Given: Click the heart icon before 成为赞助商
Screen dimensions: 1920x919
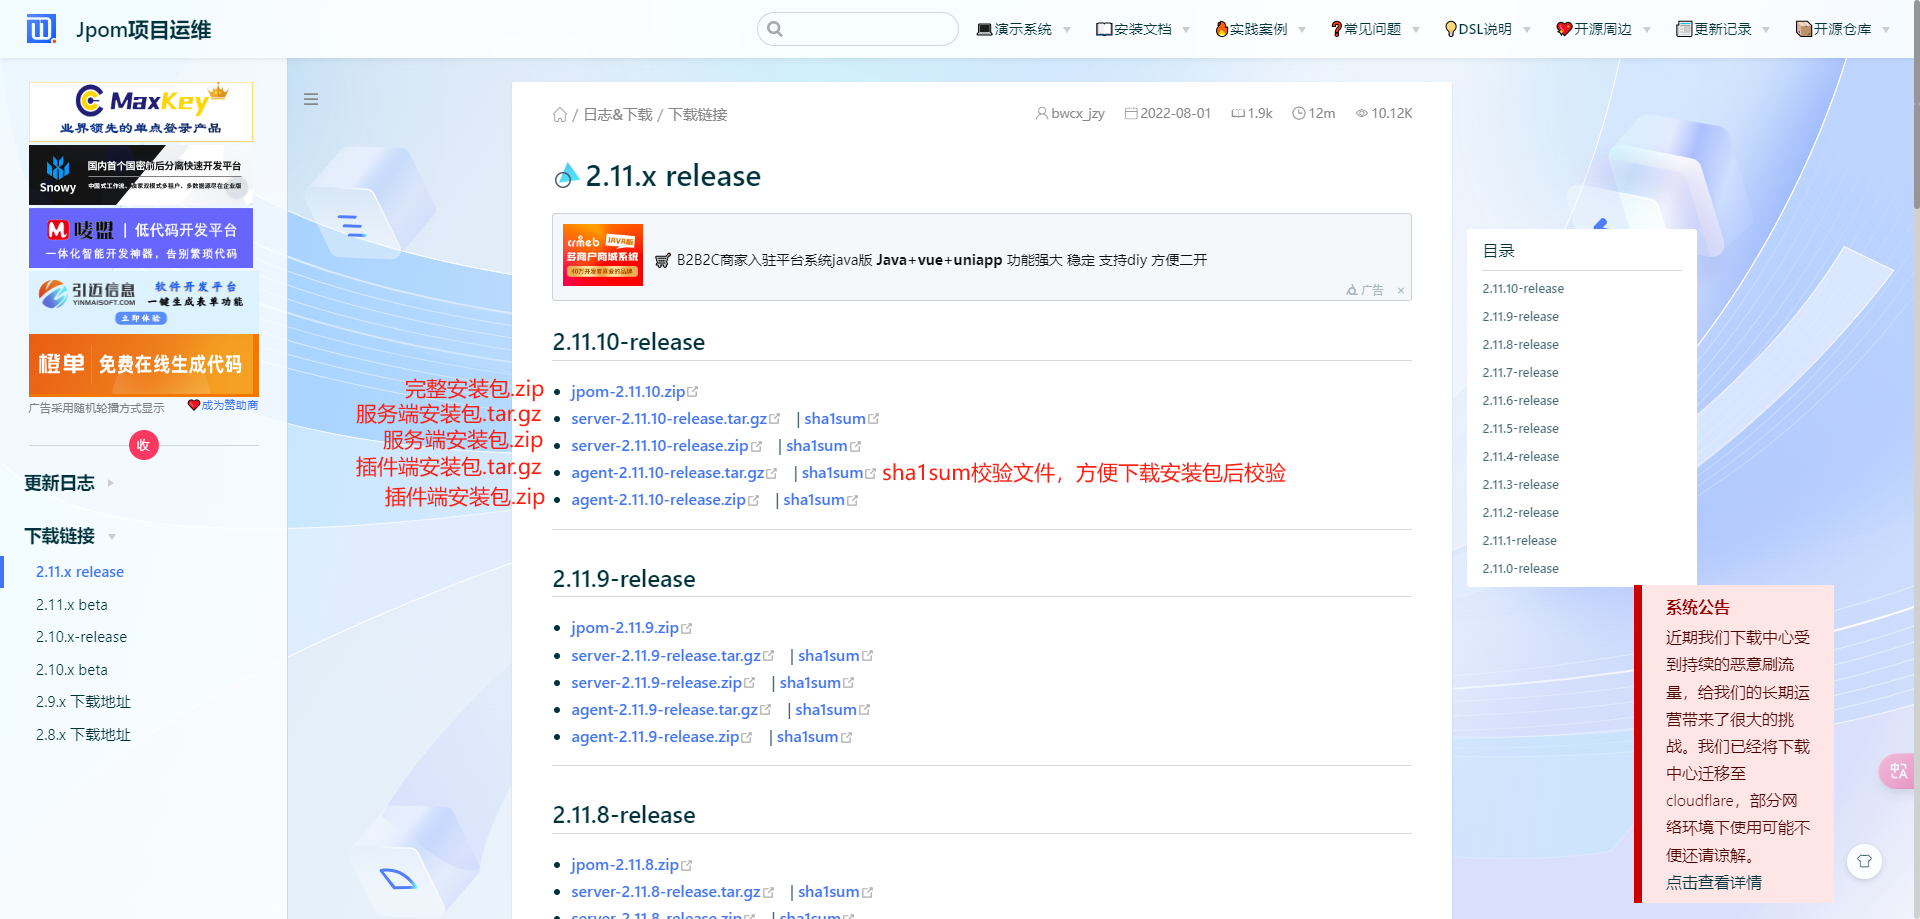Looking at the screenshot, I should coord(193,405).
